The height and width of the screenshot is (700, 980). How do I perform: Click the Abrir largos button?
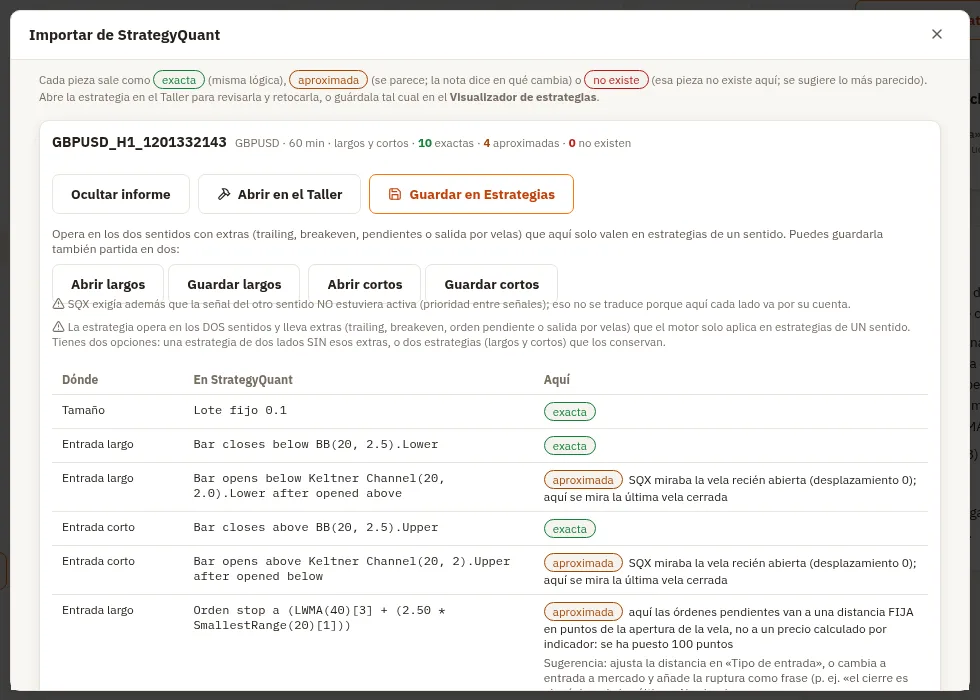pyautogui.click(x=108, y=284)
